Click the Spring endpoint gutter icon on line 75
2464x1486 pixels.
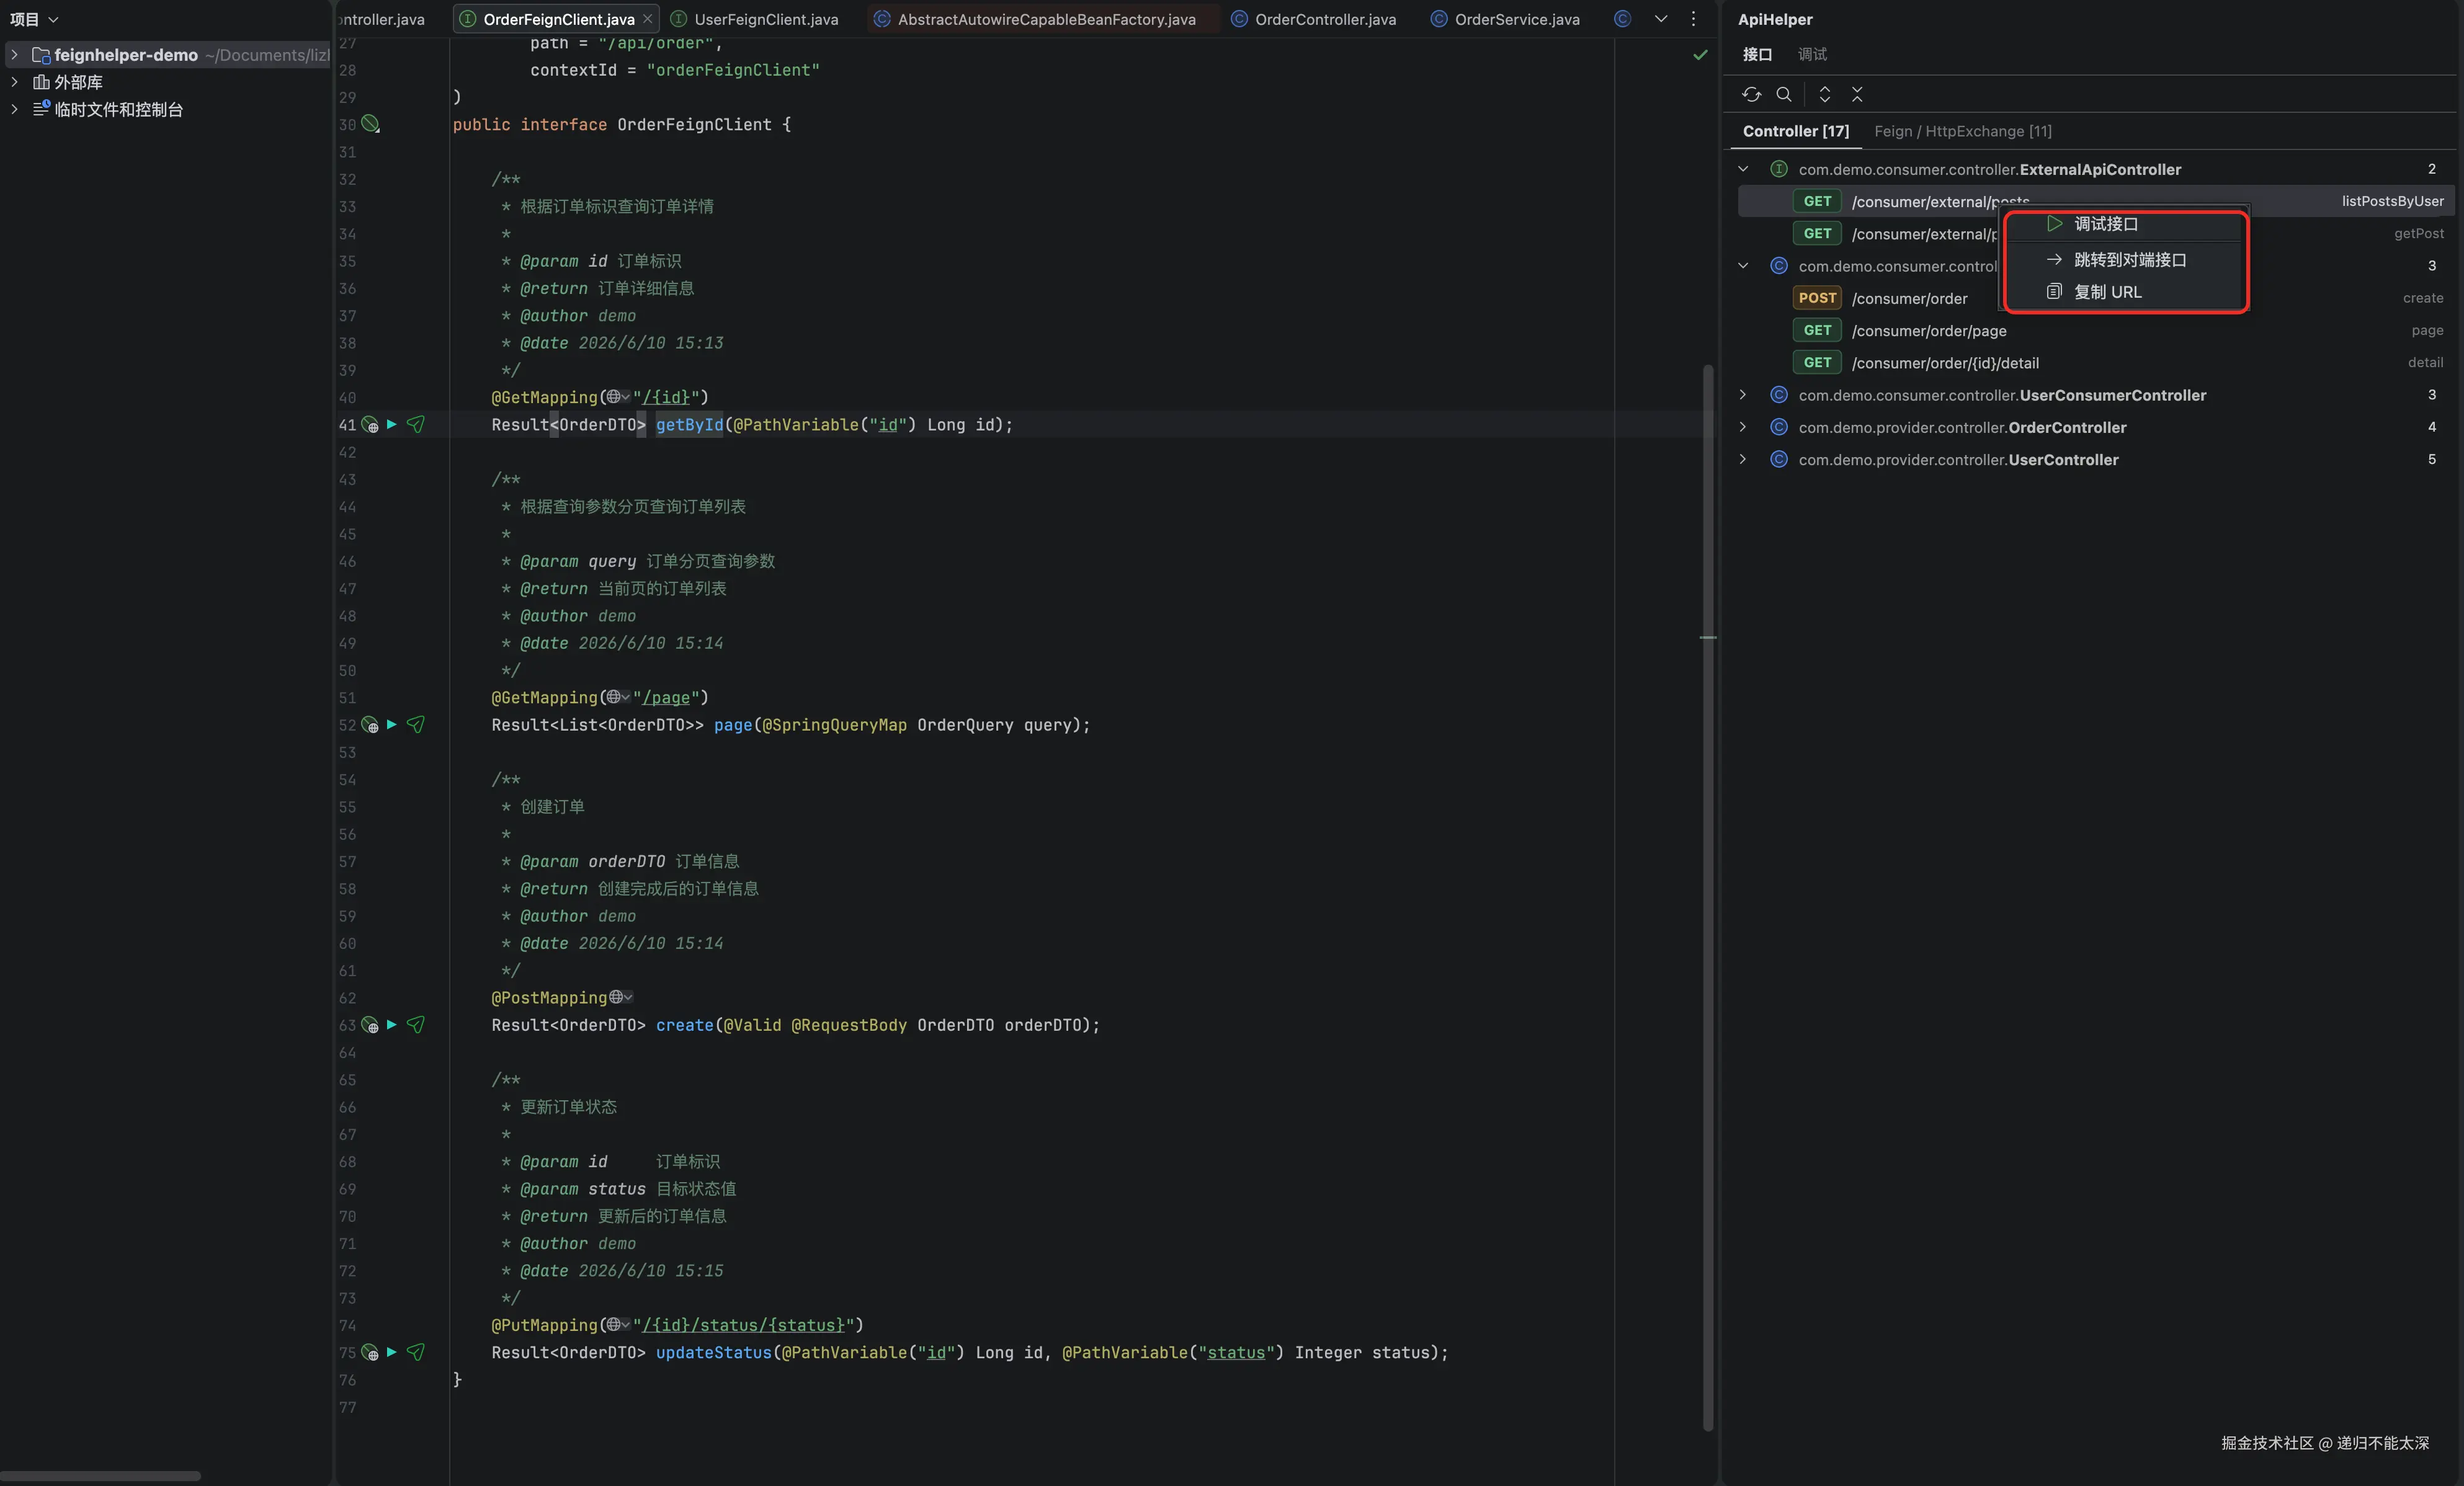click(370, 1353)
